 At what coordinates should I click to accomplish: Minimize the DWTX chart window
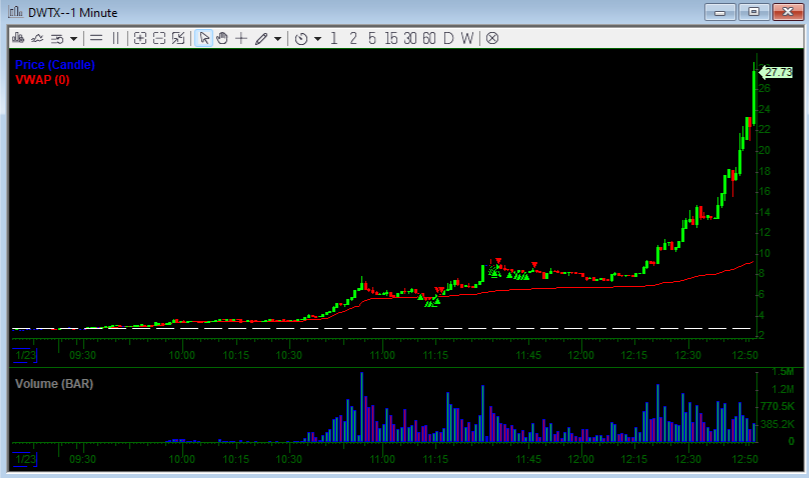click(720, 12)
